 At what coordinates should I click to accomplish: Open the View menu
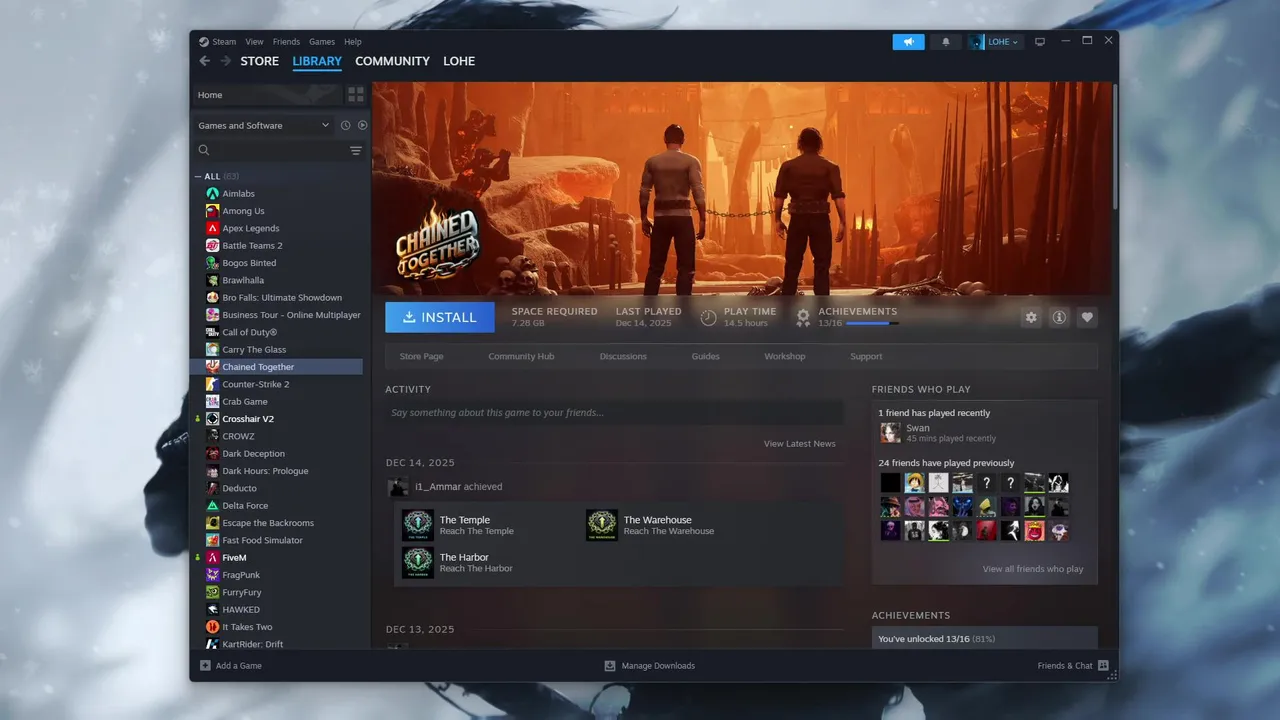(255, 42)
